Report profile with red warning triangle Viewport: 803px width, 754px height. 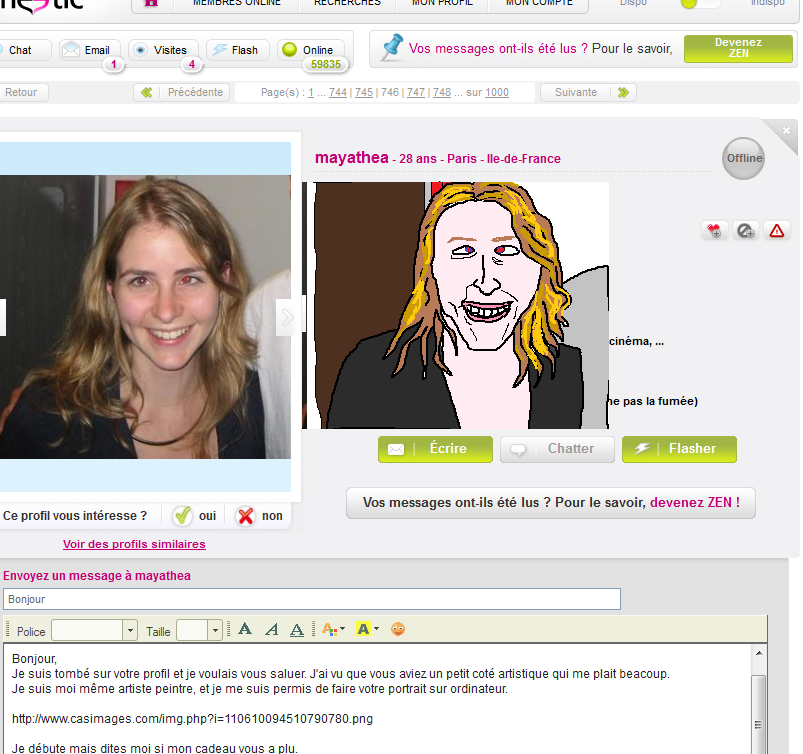pos(776,230)
